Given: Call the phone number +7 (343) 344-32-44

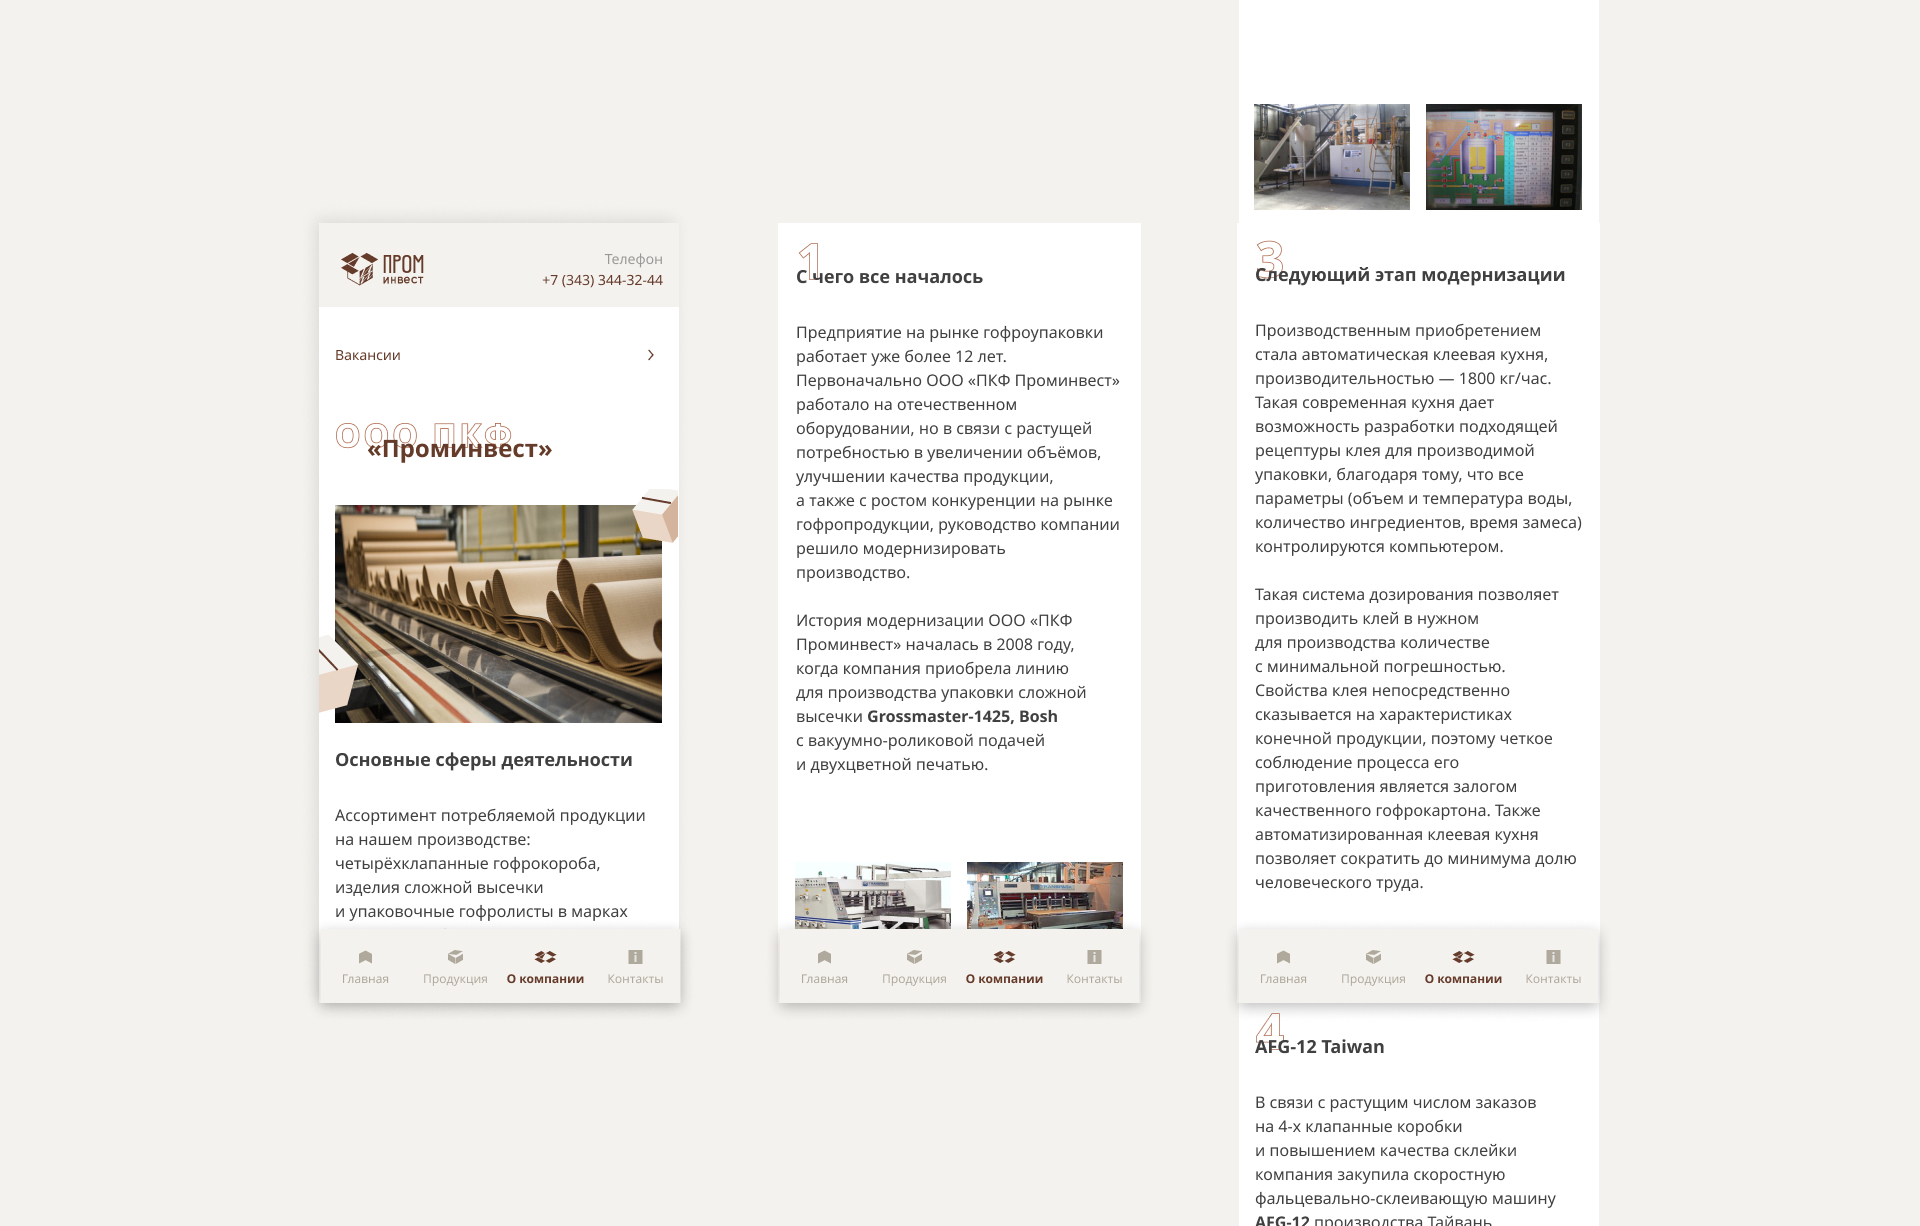Looking at the screenshot, I should 600,280.
